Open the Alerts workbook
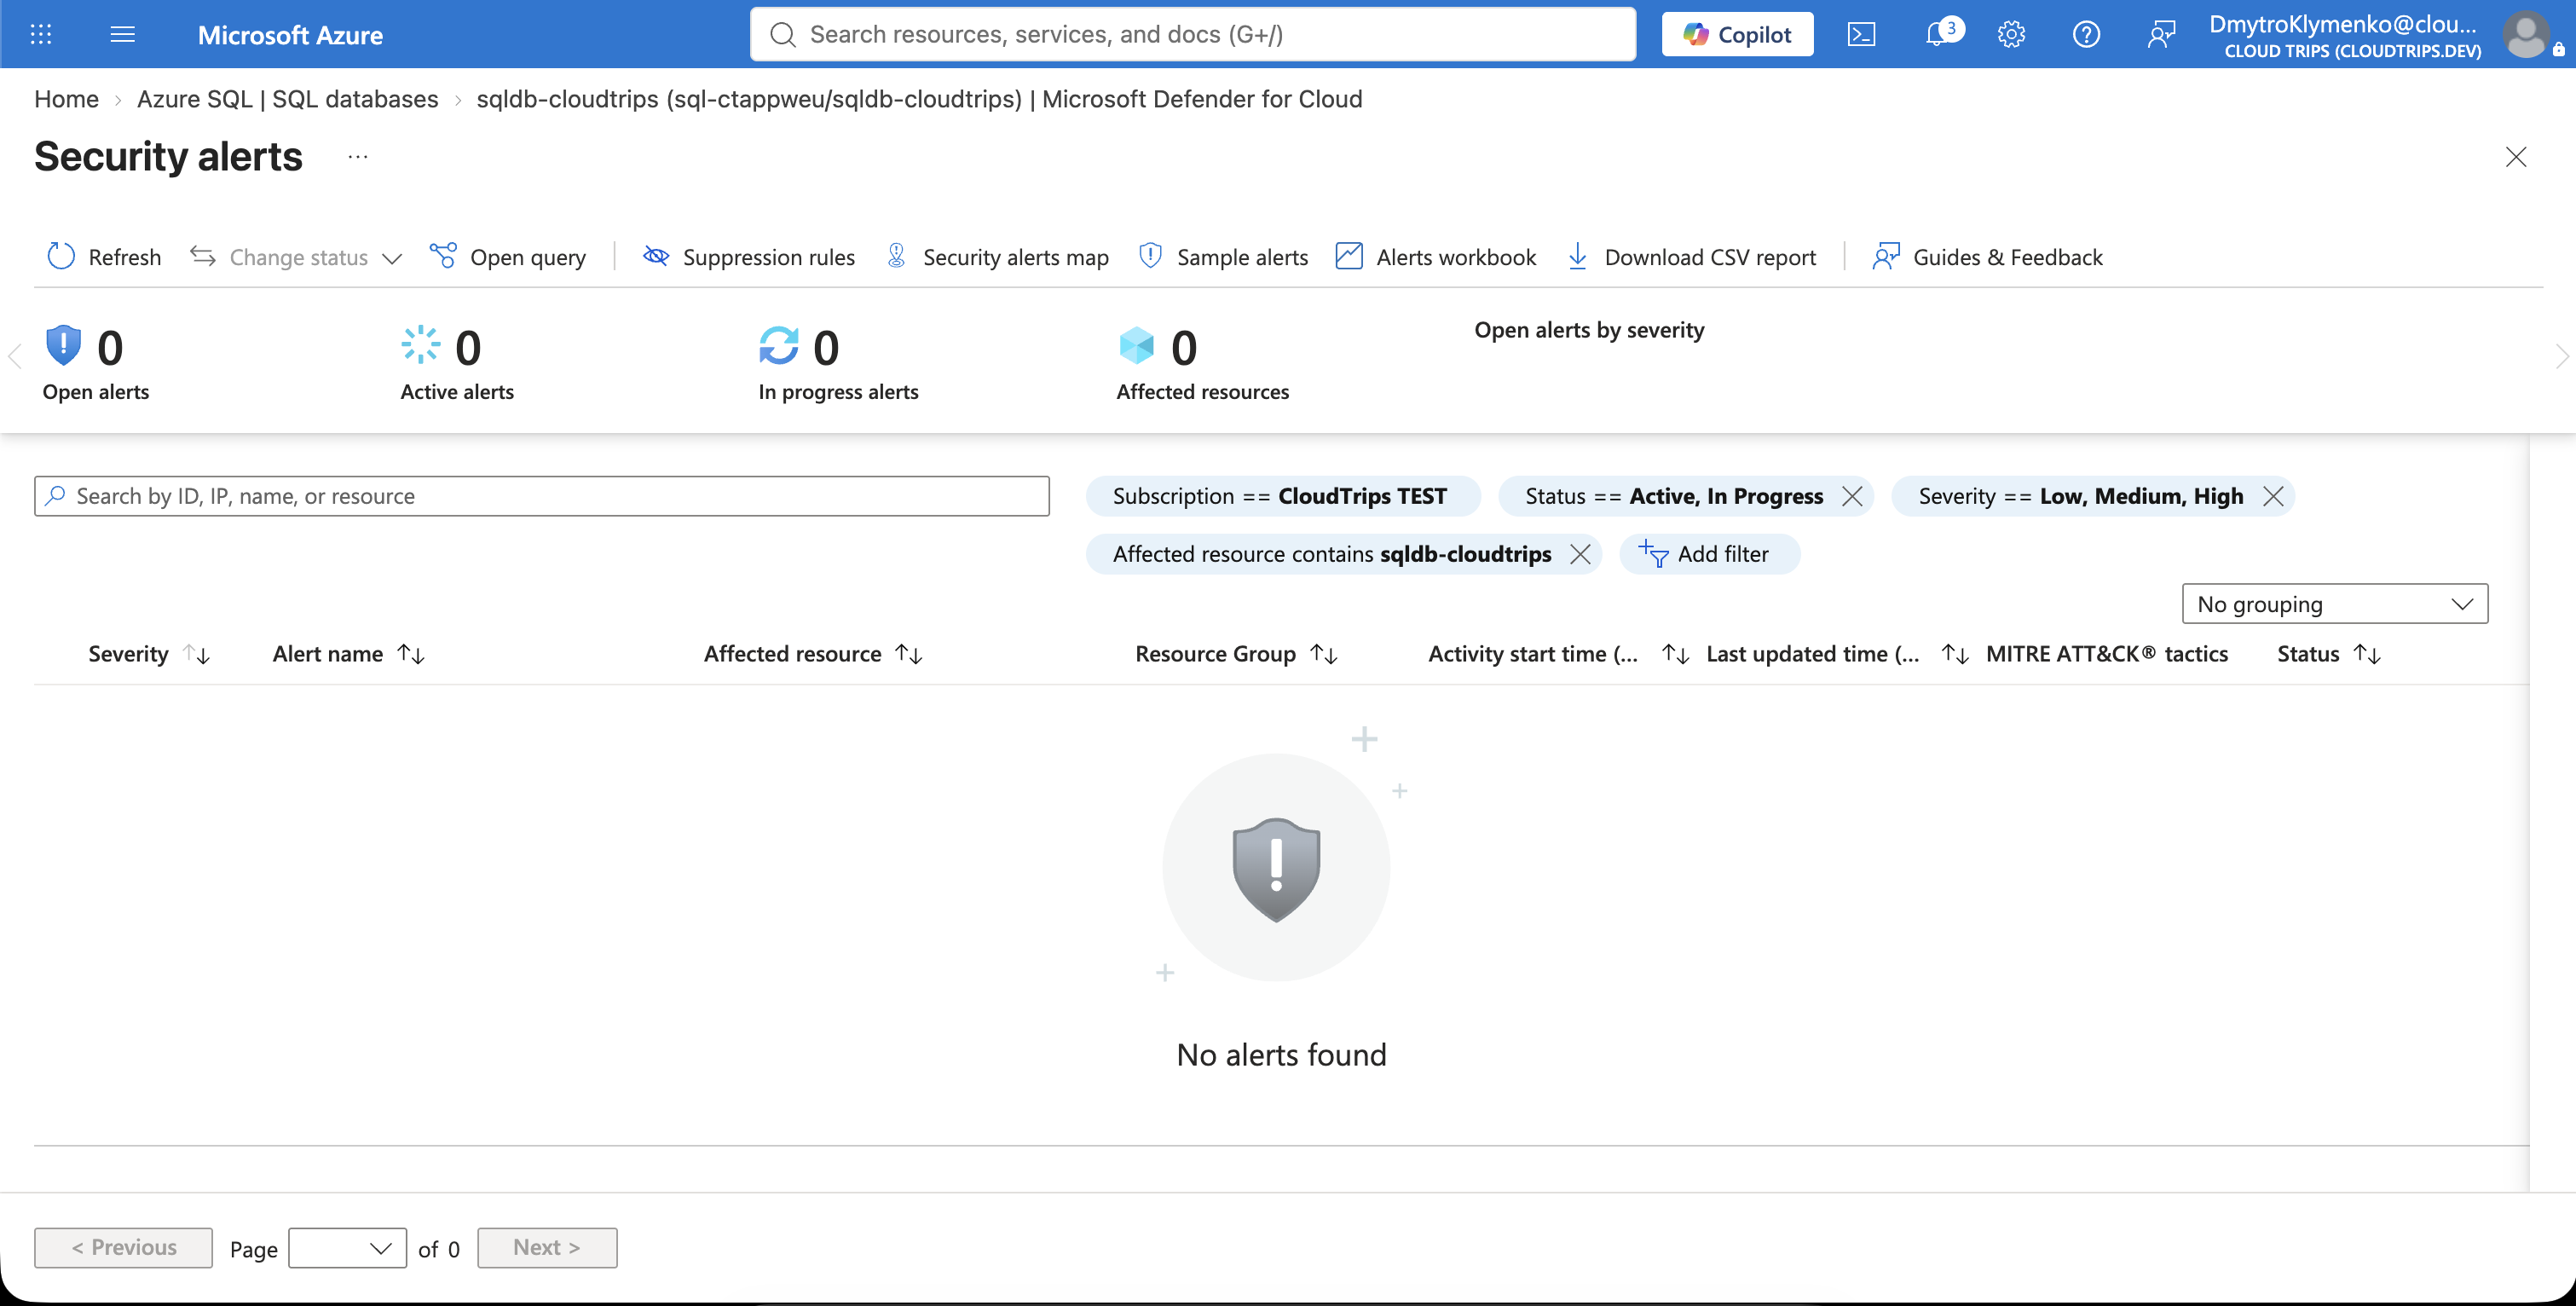 point(1436,257)
